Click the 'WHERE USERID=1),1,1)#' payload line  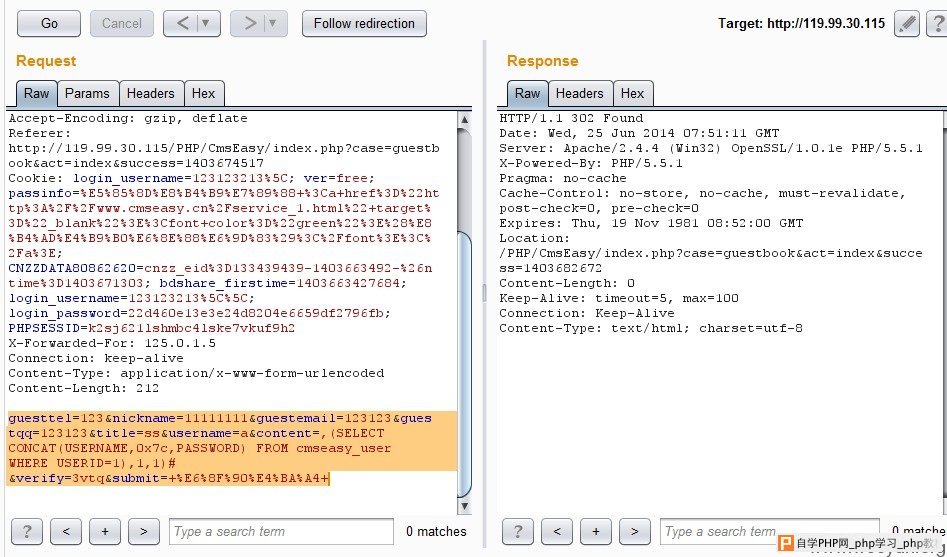tap(92, 463)
